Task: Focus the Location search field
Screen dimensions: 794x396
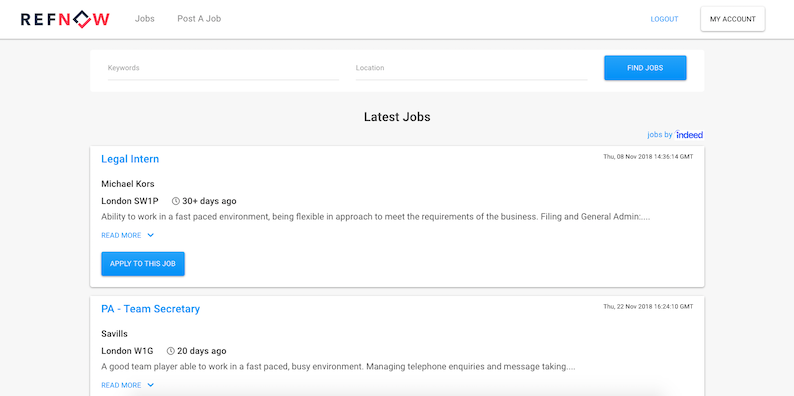Action: [471, 68]
